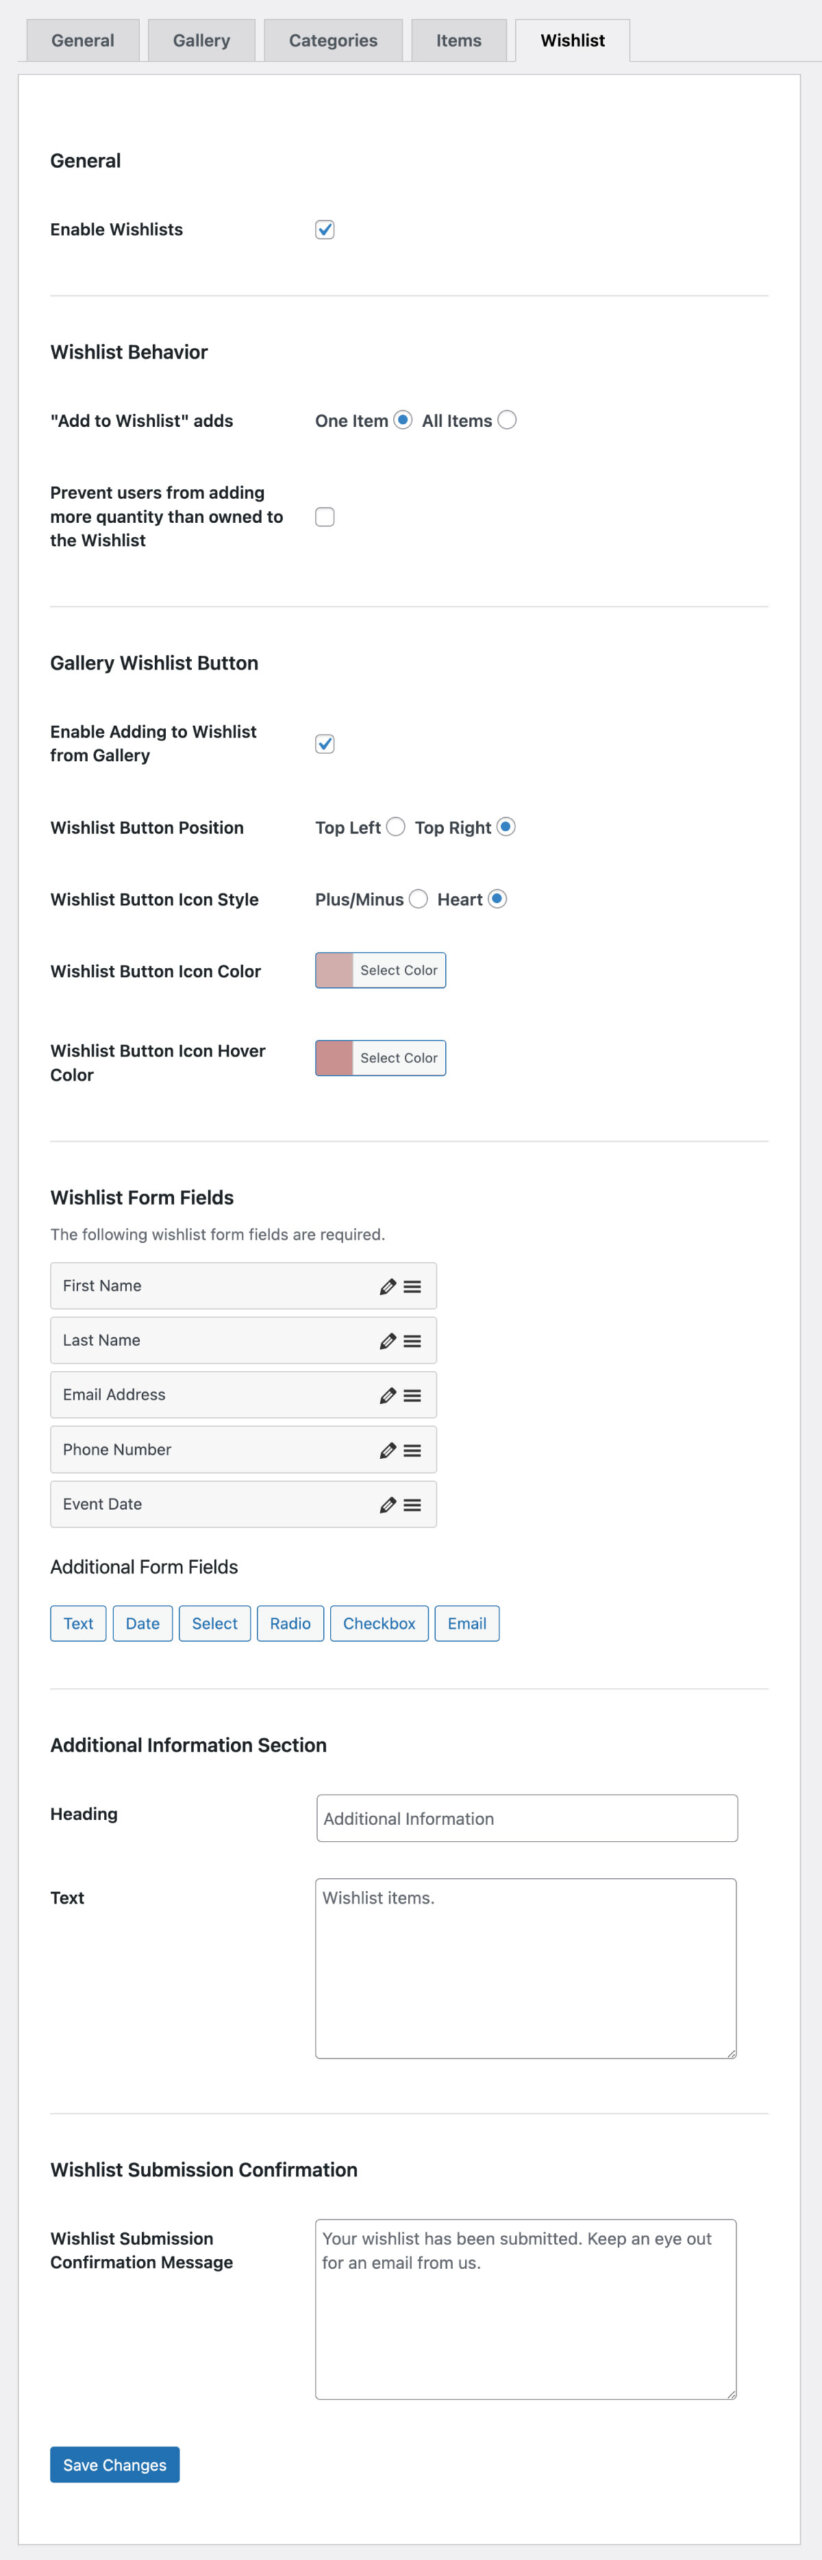This screenshot has height=2560, width=822.
Task: Select the All Items radio option
Action: (x=507, y=420)
